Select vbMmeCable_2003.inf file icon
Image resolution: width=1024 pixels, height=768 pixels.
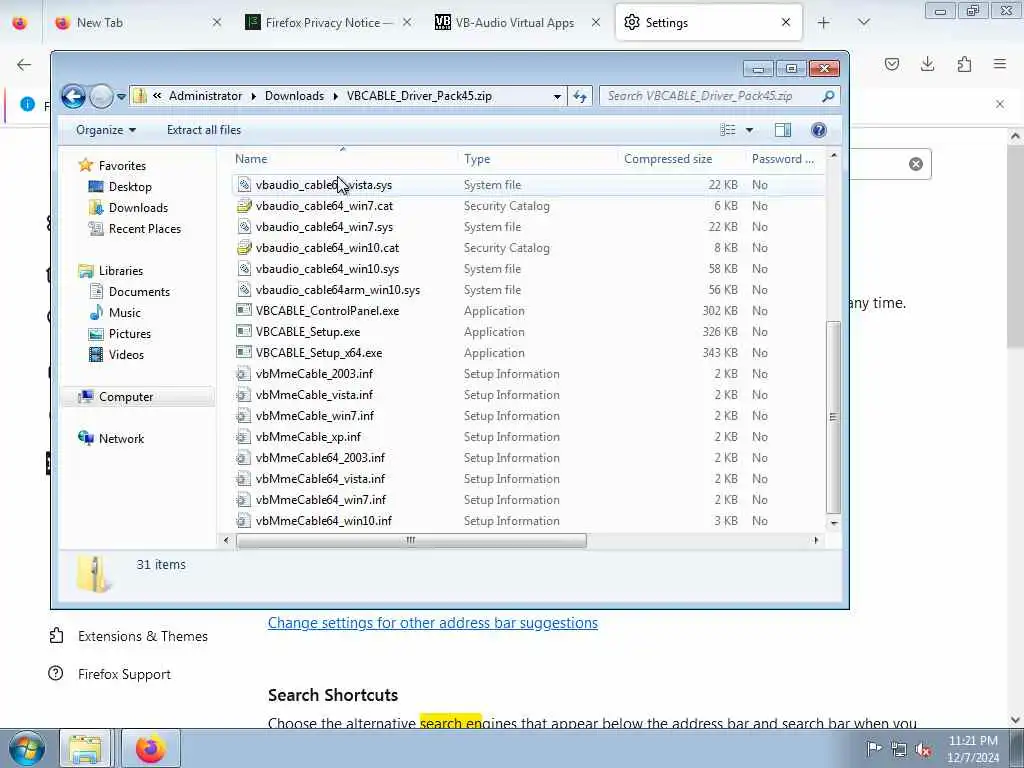click(x=244, y=374)
